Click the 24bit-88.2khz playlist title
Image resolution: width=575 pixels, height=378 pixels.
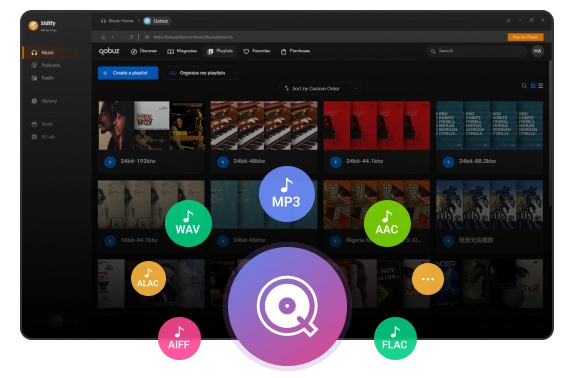click(477, 161)
